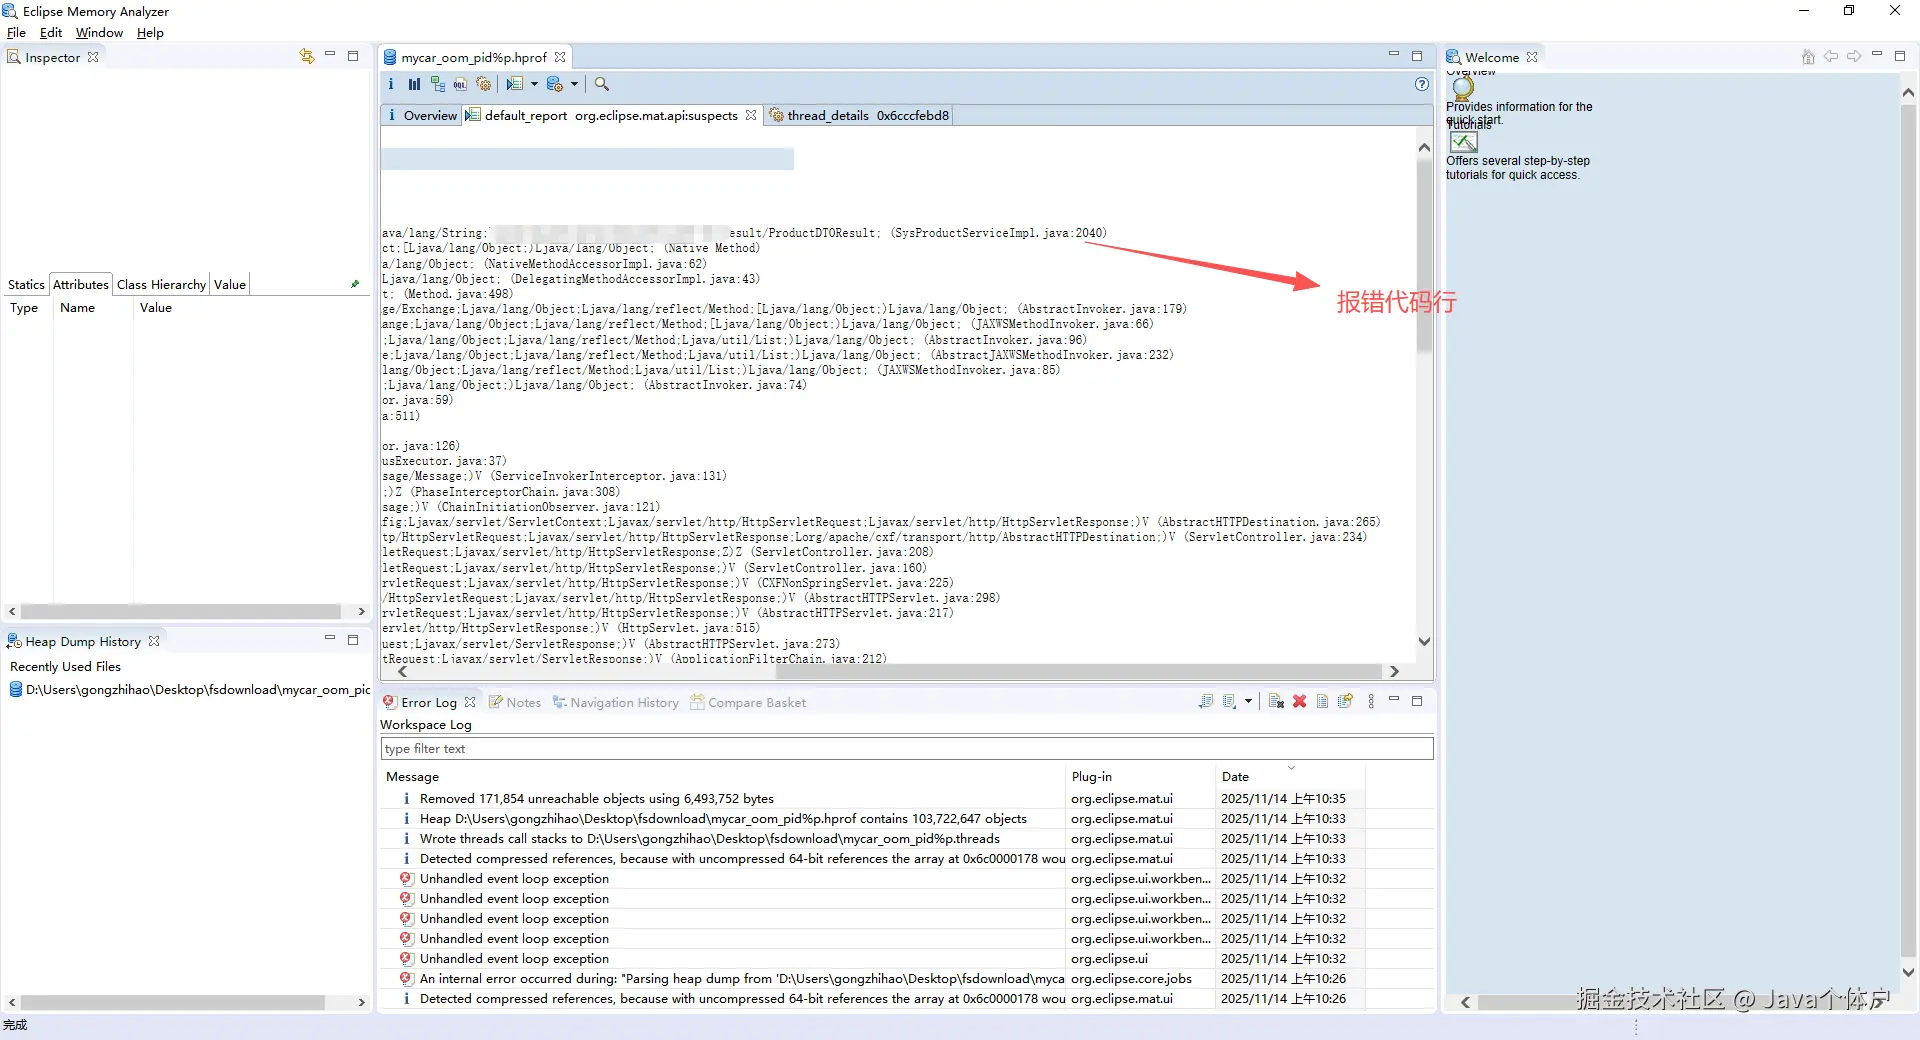Open the heap dump Overview info icon
This screenshot has height=1040, width=1920.
[x=391, y=84]
